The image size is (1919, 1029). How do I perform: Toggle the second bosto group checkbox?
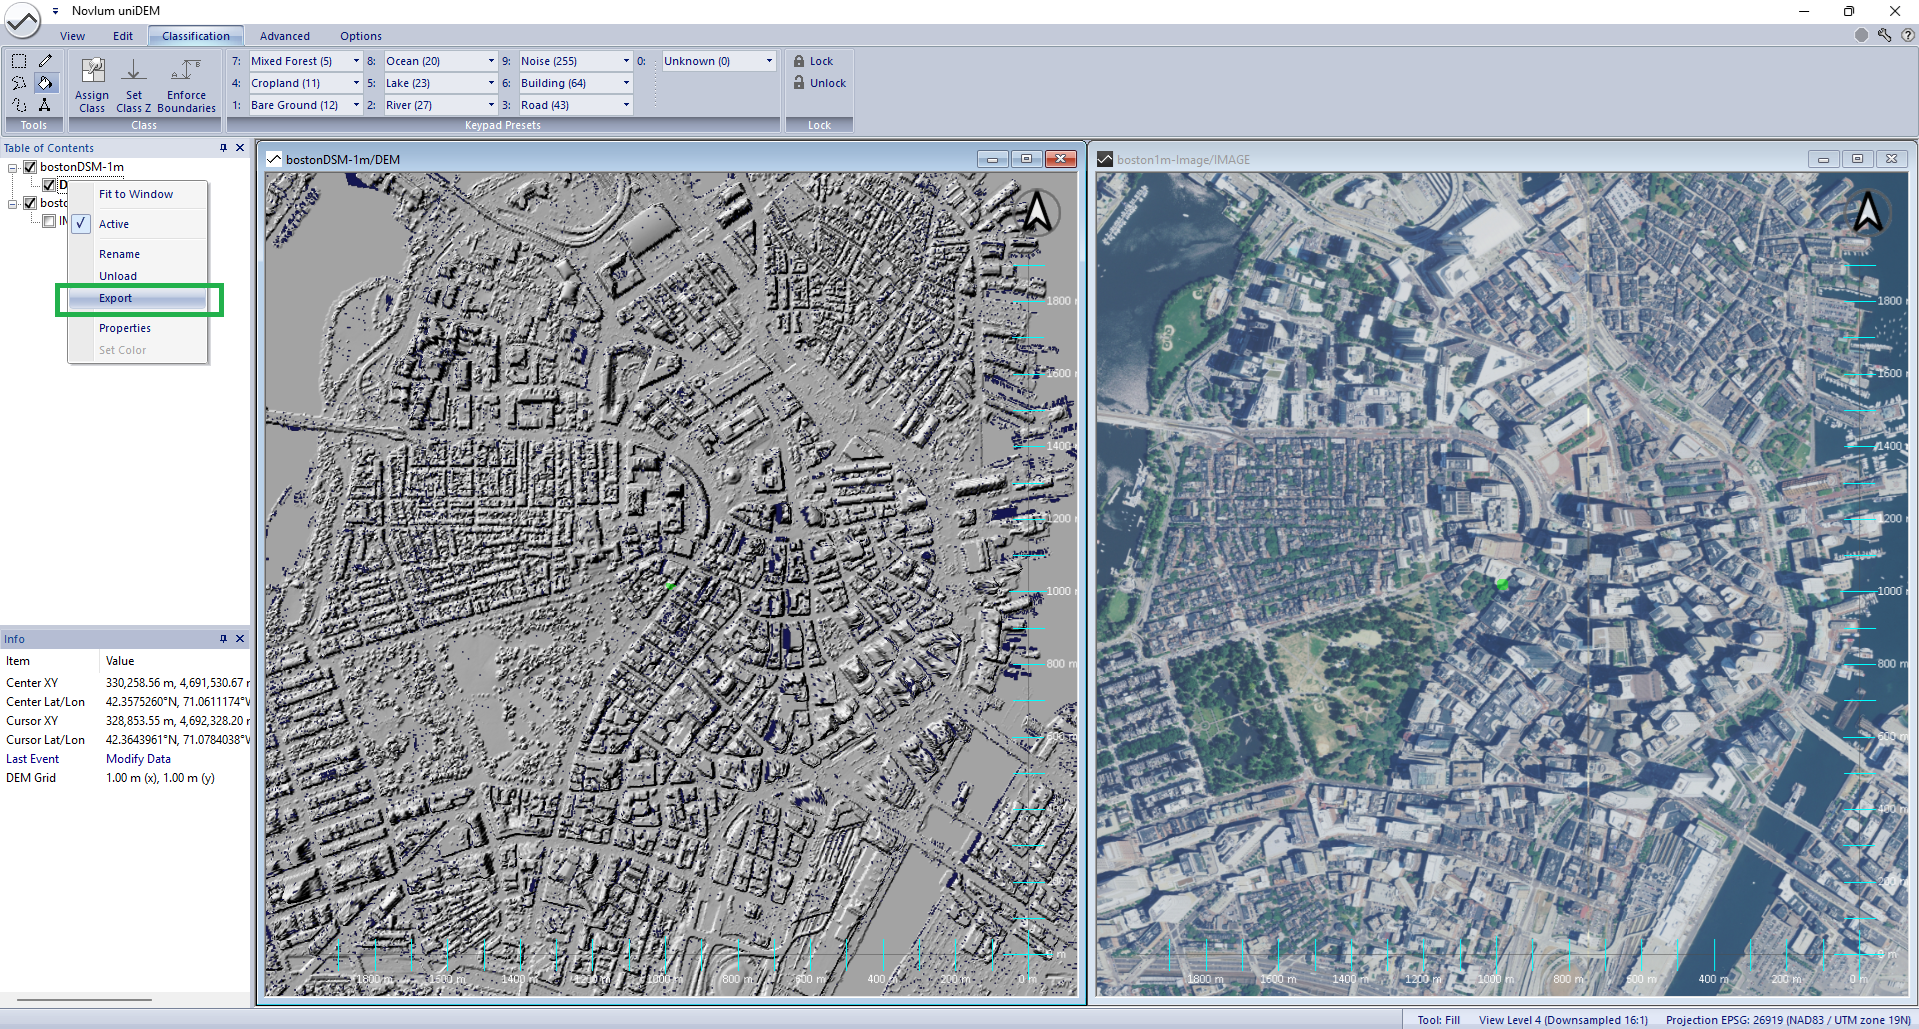[x=30, y=203]
